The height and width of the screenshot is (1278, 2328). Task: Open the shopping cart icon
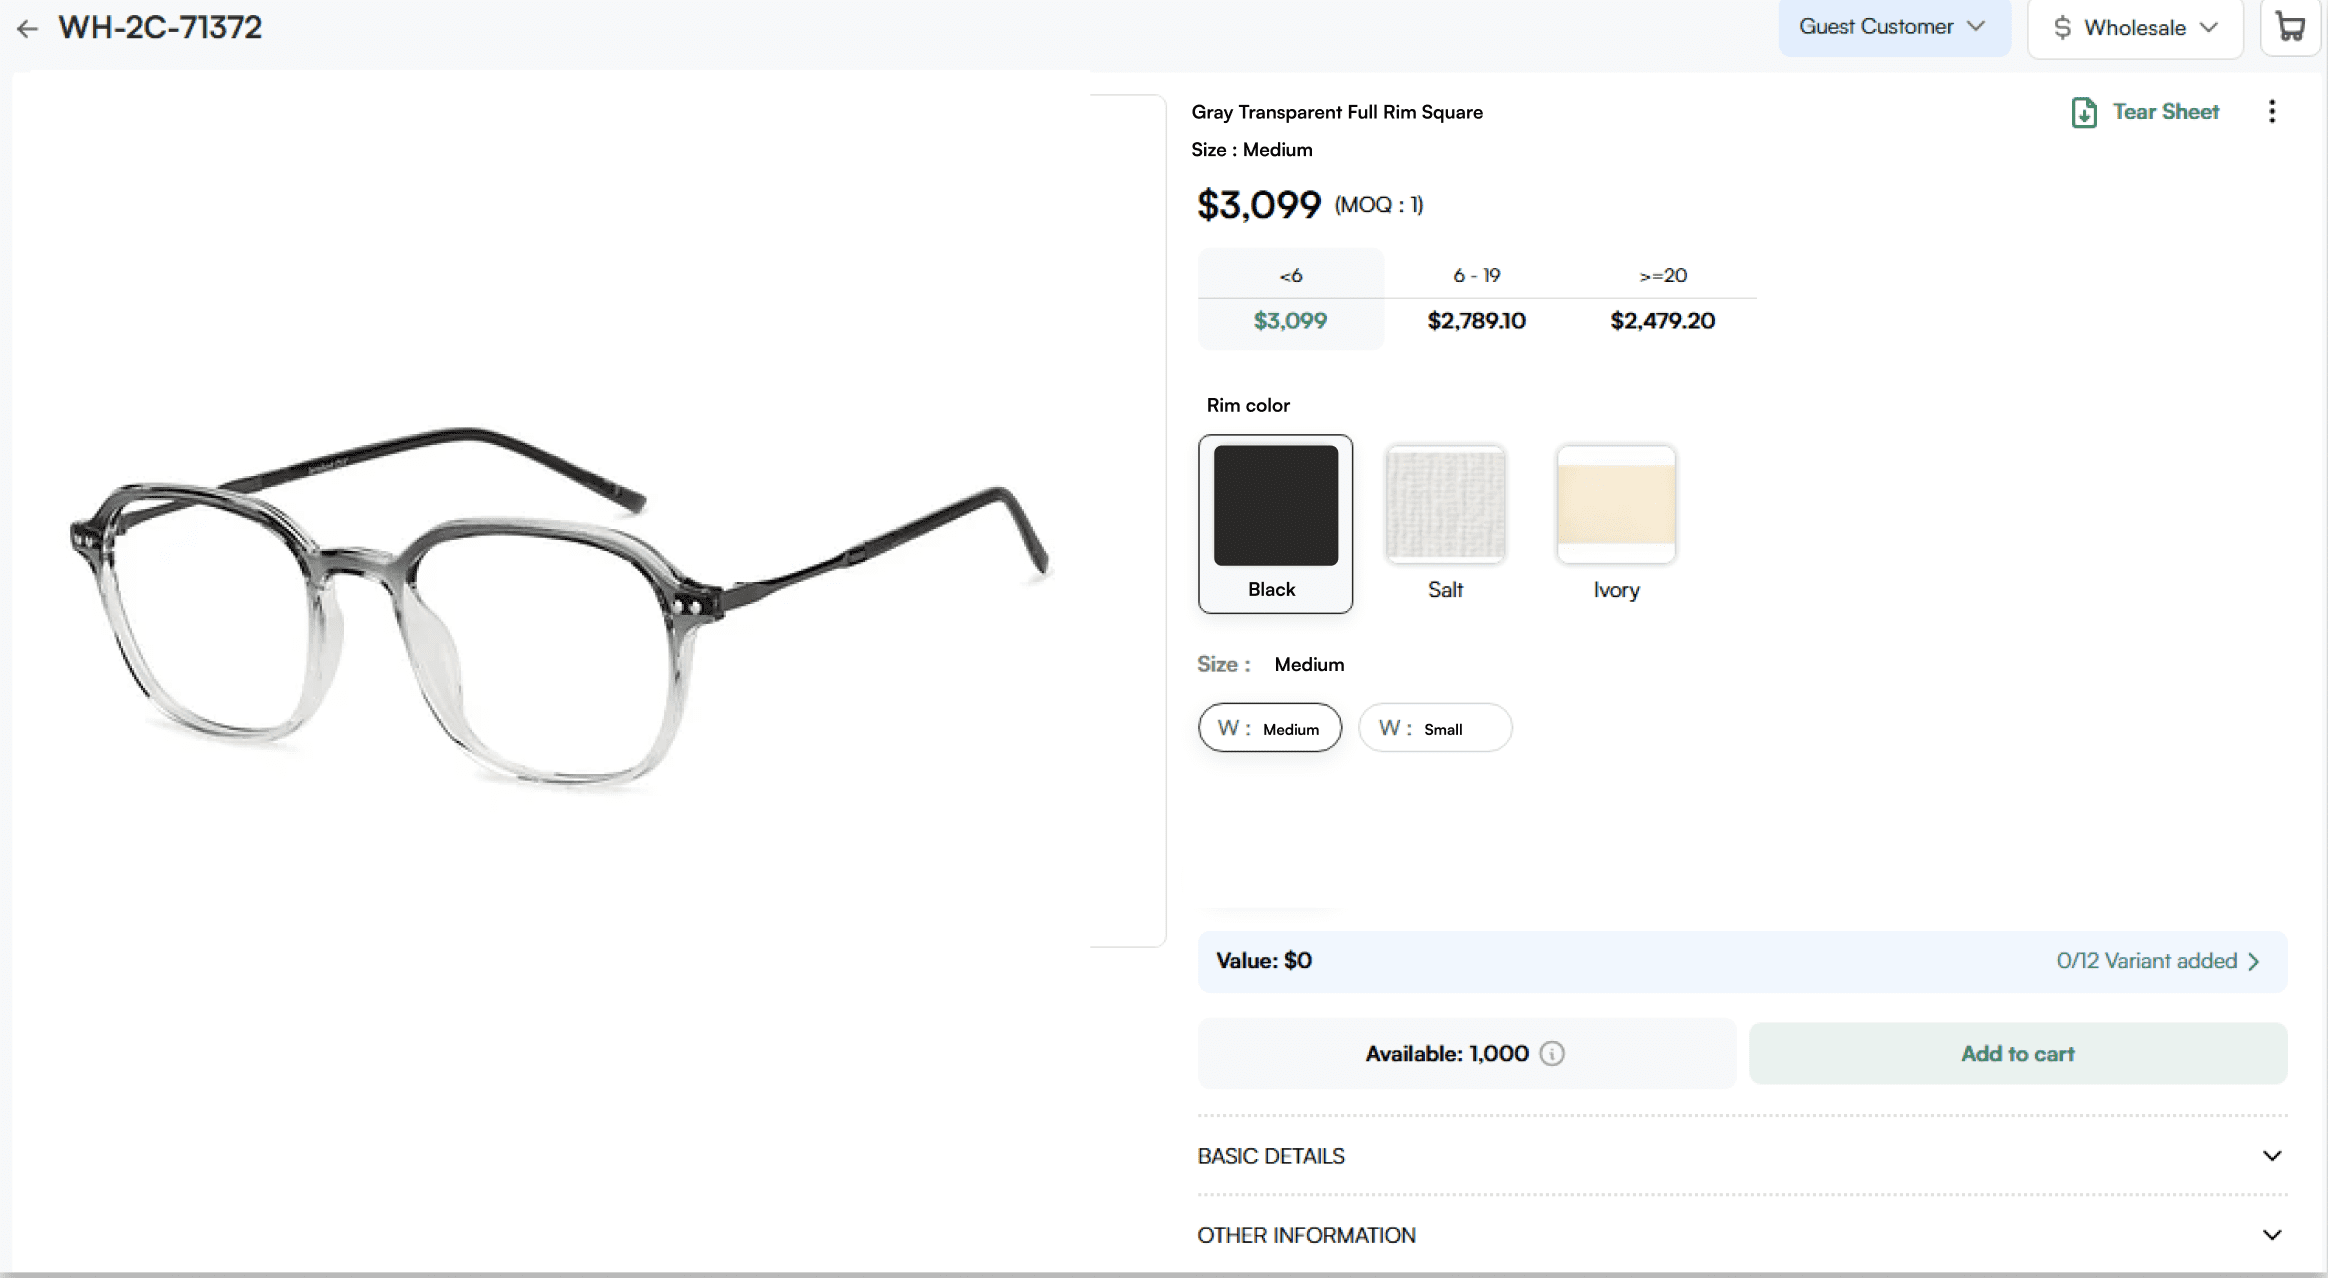[x=2290, y=27]
